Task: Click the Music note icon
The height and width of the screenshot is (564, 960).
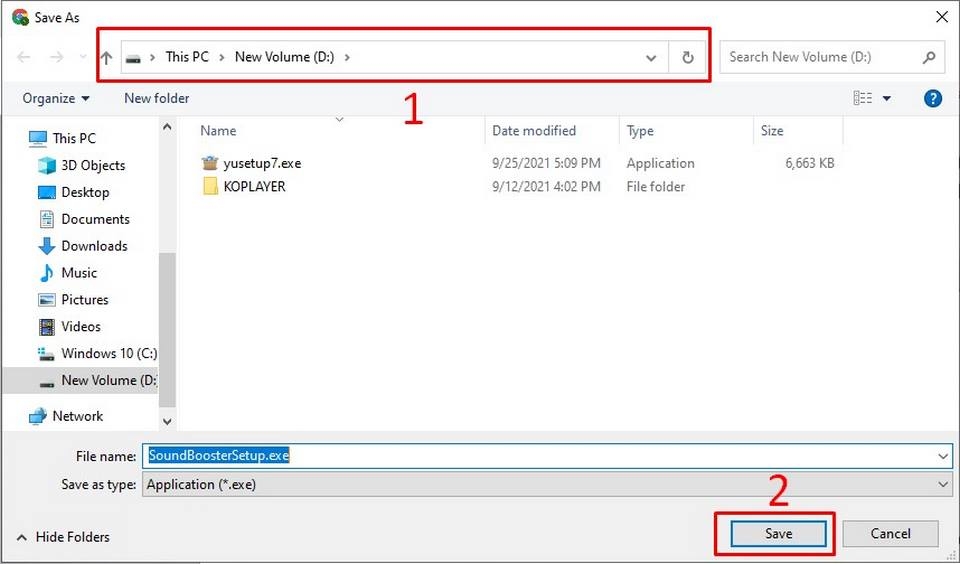Action: [x=47, y=273]
